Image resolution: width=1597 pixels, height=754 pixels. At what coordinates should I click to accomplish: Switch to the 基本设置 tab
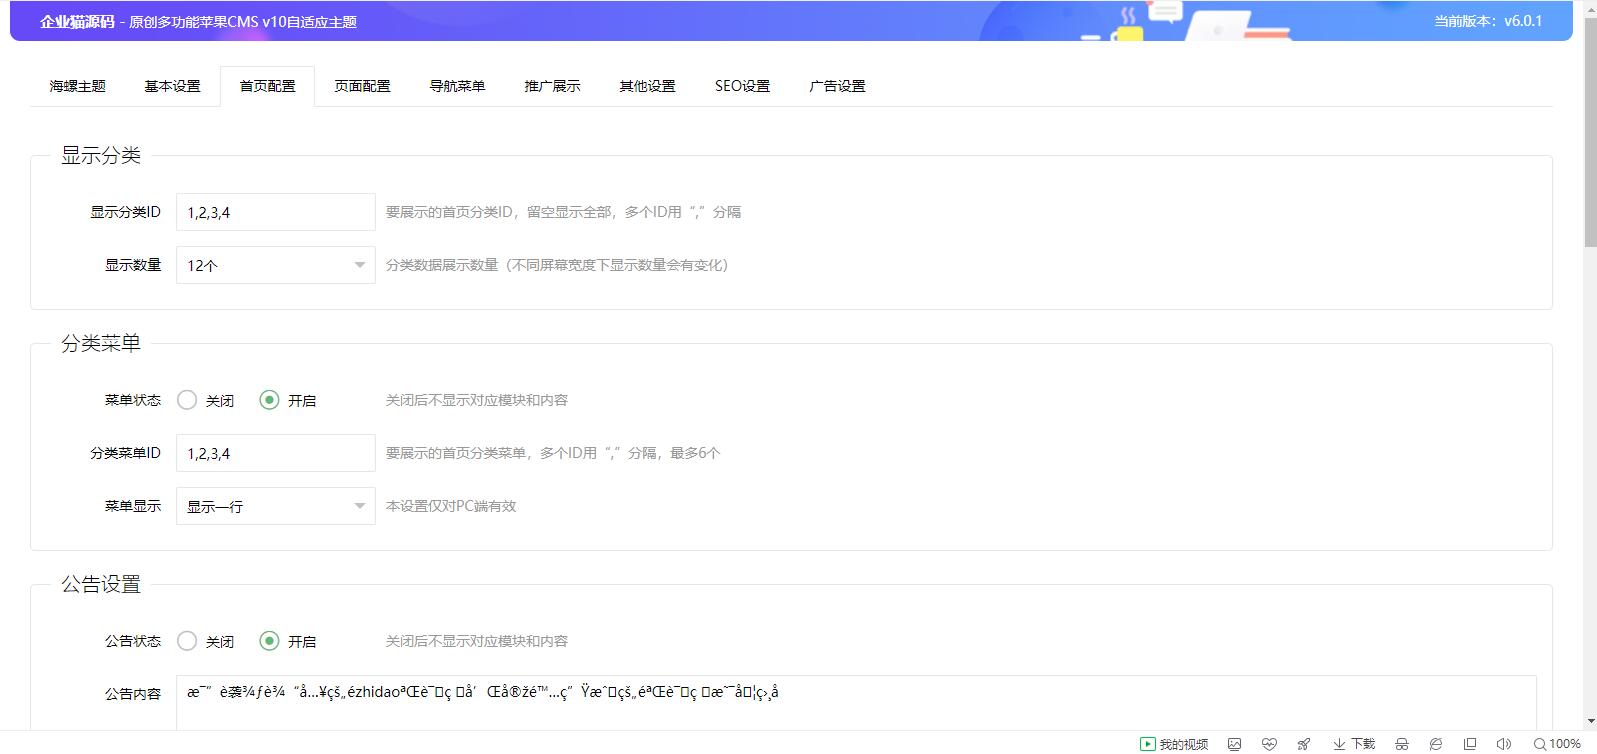(x=172, y=86)
